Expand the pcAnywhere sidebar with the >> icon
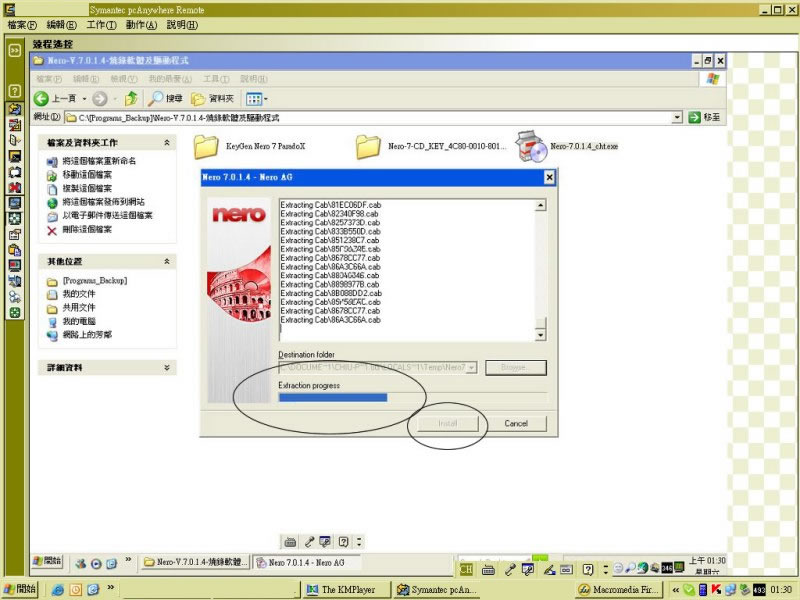Viewport: 800px width, 600px height. click(14, 50)
